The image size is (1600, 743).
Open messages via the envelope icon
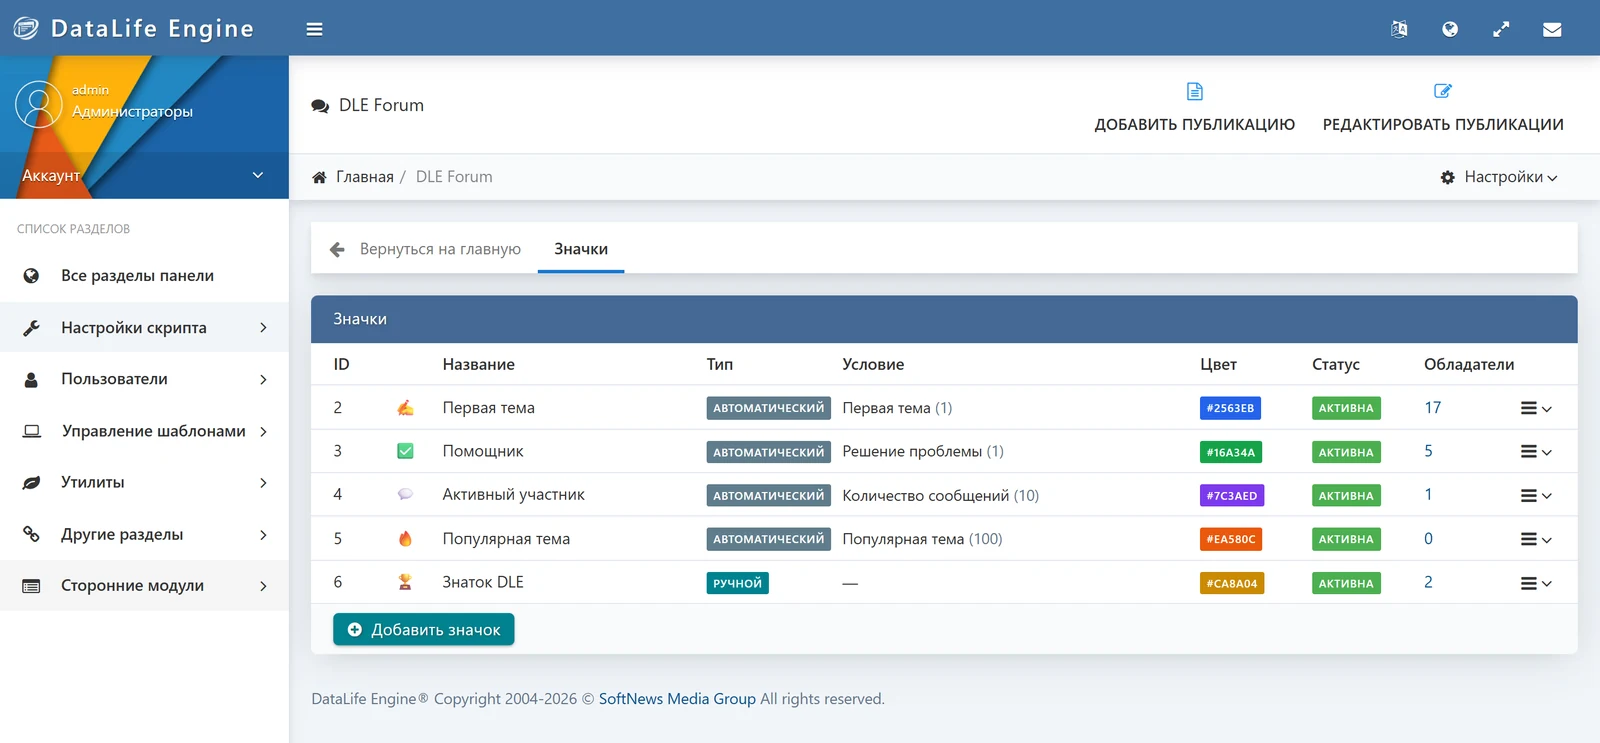[x=1552, y=29]
